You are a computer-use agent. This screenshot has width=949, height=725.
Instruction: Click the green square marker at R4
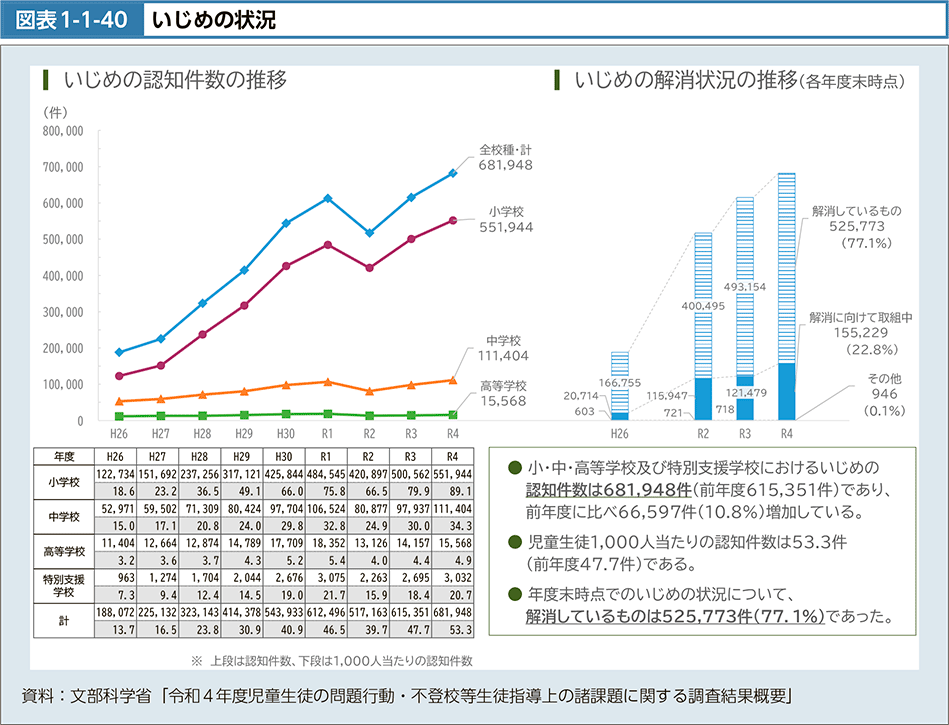point(452,414)
